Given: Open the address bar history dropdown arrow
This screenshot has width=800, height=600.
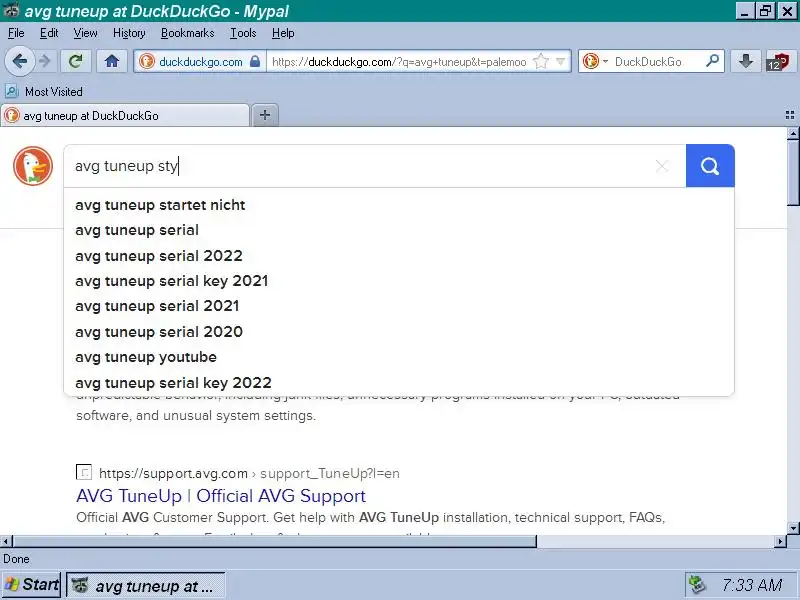Looking at the screenshot, I should pos(561,62).
